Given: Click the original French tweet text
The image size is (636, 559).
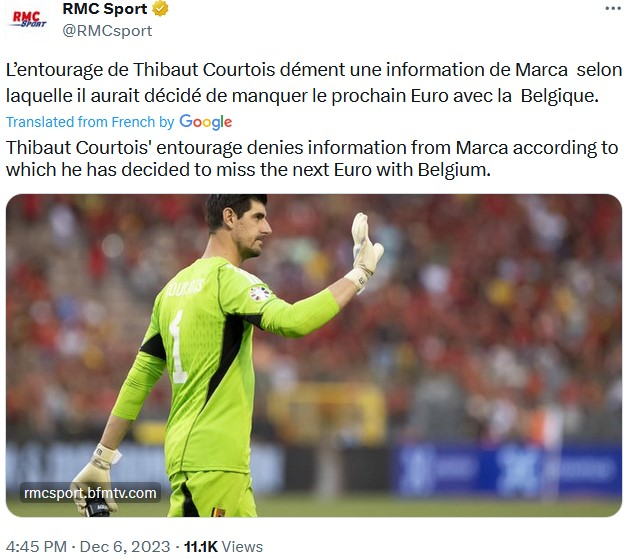Looking at the screenshot, I should pos(314,83).
